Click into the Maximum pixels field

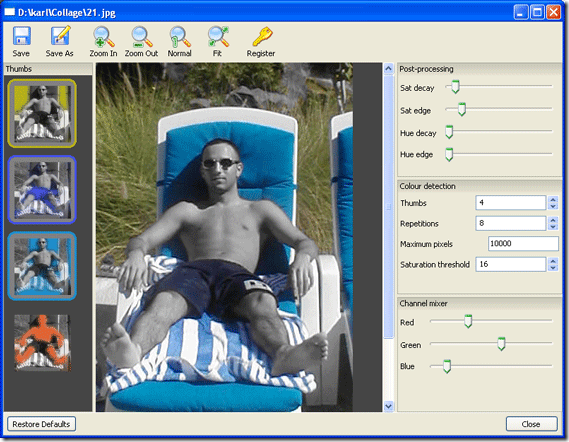point(523,243)
